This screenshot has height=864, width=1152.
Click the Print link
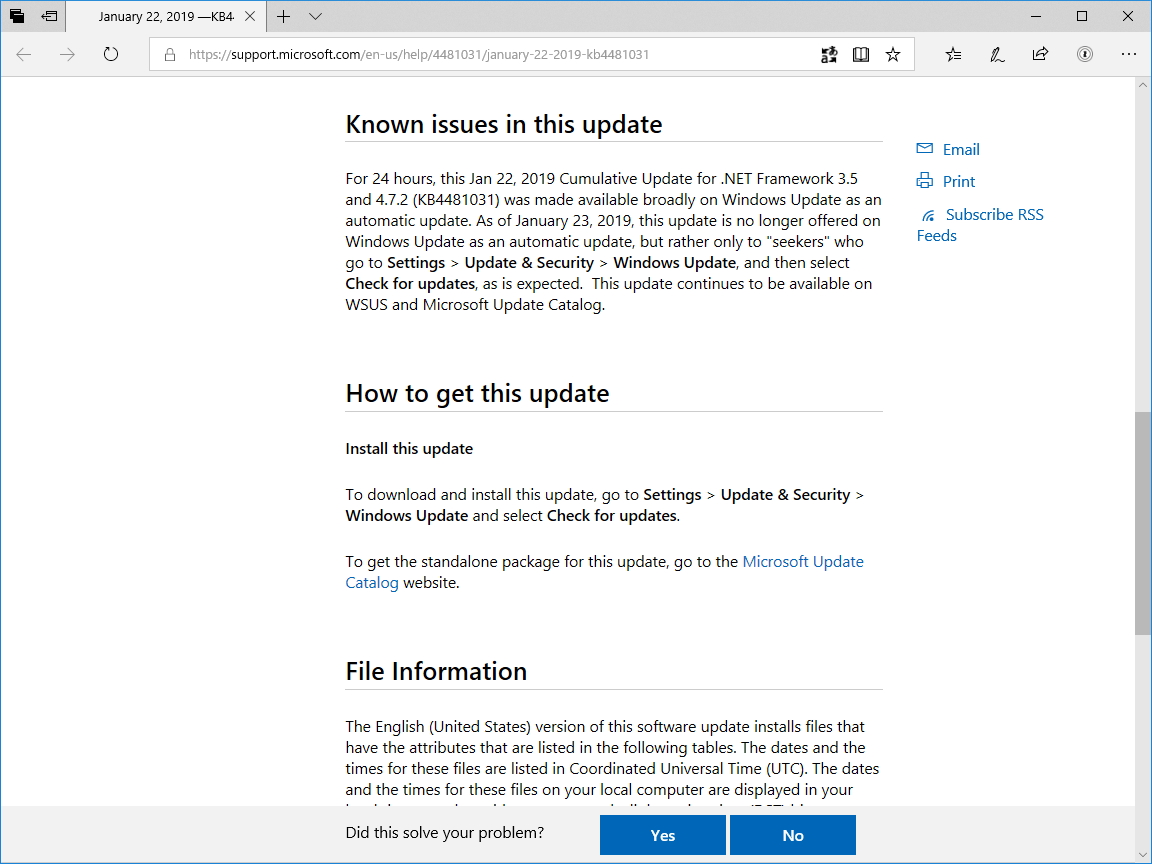click(x=959, y=181)
